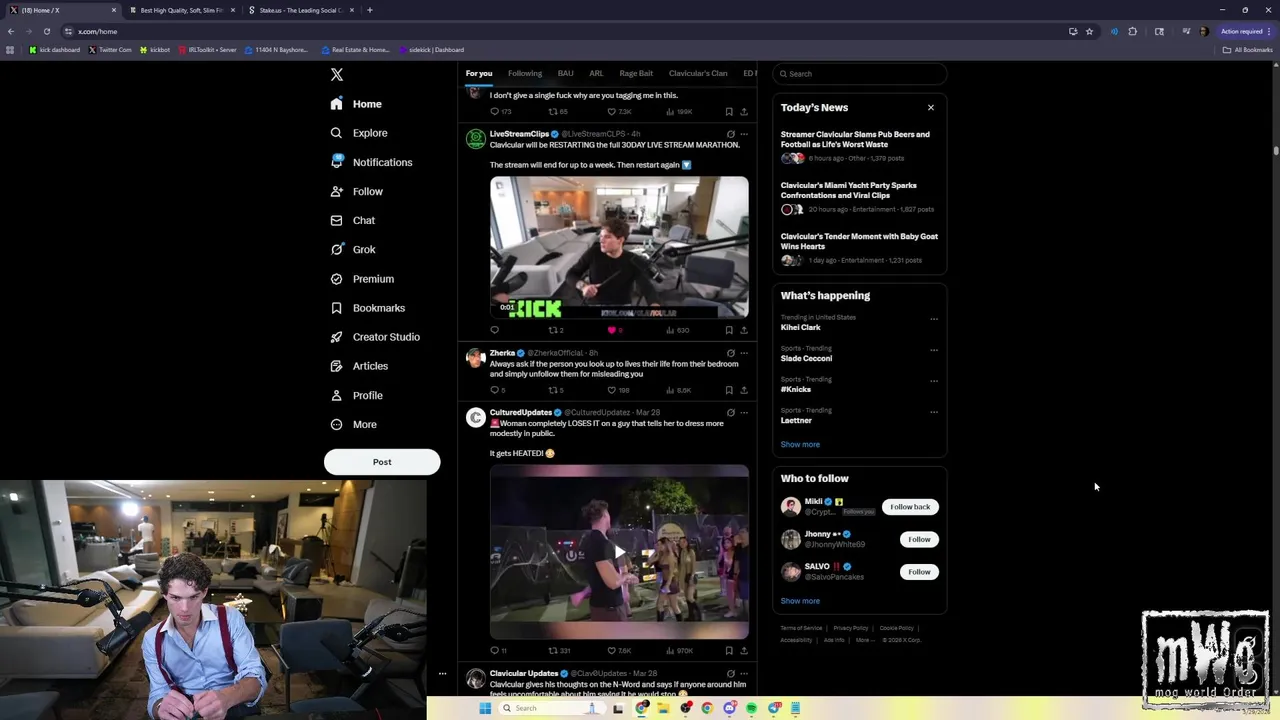This screenshot has height=720, width=1280.
Task: Open the Premium page
Action: click(x=362, y=279)
